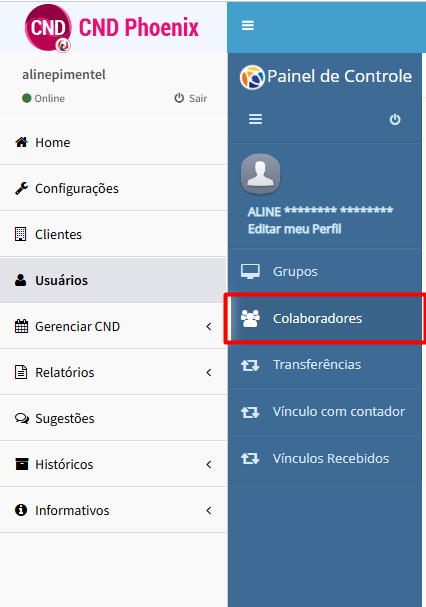Expand the Históricos submenu chevron

pos(209,464)
